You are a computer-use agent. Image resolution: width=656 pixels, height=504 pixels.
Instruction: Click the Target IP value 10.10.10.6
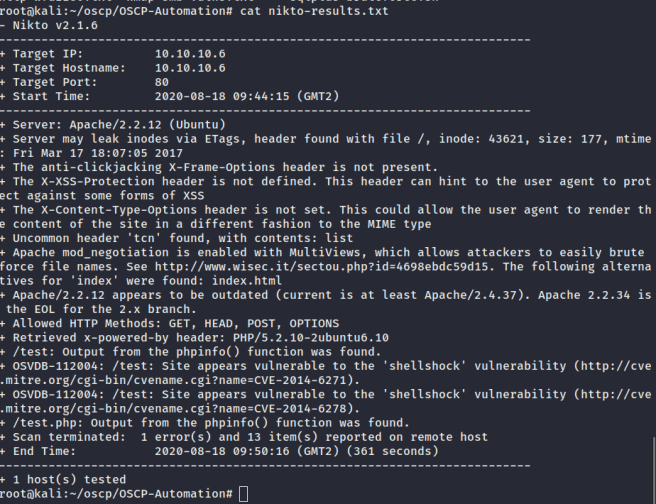pos(190,52)
